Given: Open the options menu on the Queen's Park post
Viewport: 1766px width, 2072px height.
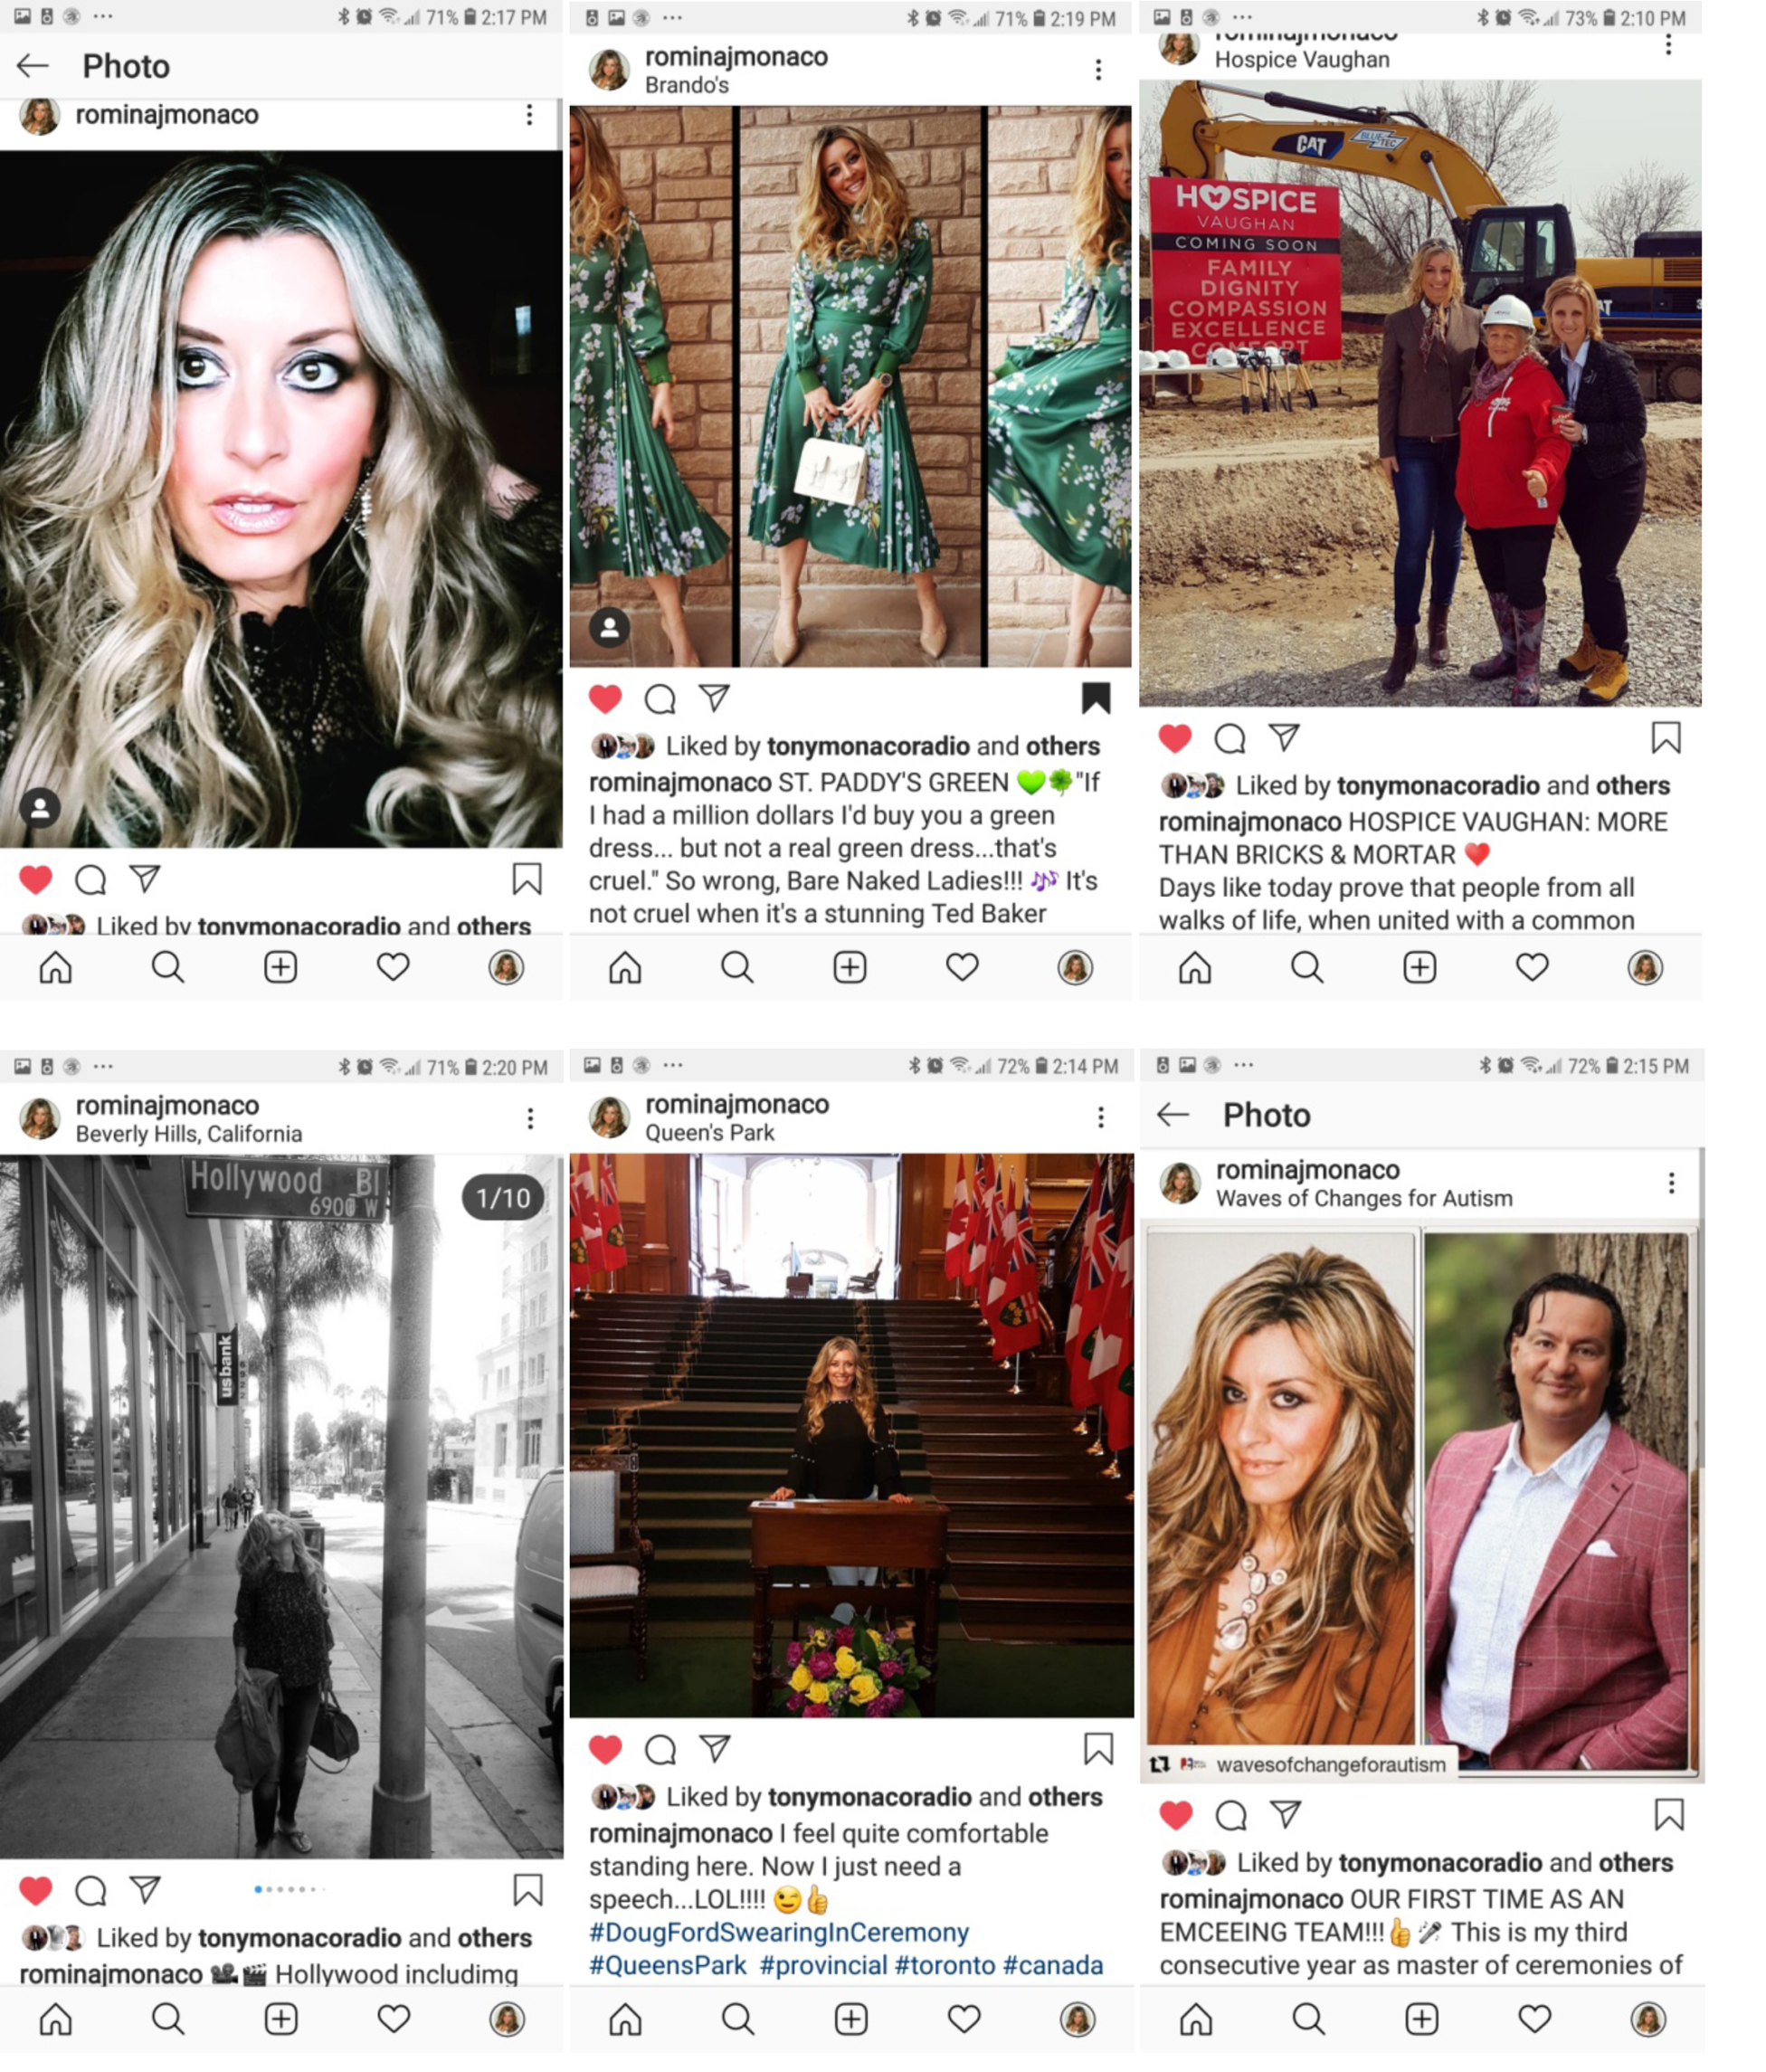Looking at the screenshot, I should [x=1101, y=1117].
